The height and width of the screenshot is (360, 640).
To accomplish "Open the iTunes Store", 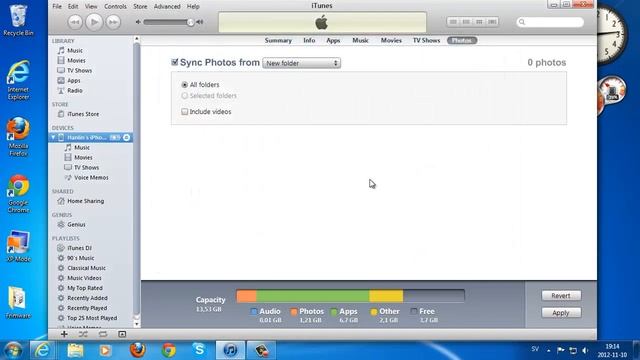I will pos(83,114).
